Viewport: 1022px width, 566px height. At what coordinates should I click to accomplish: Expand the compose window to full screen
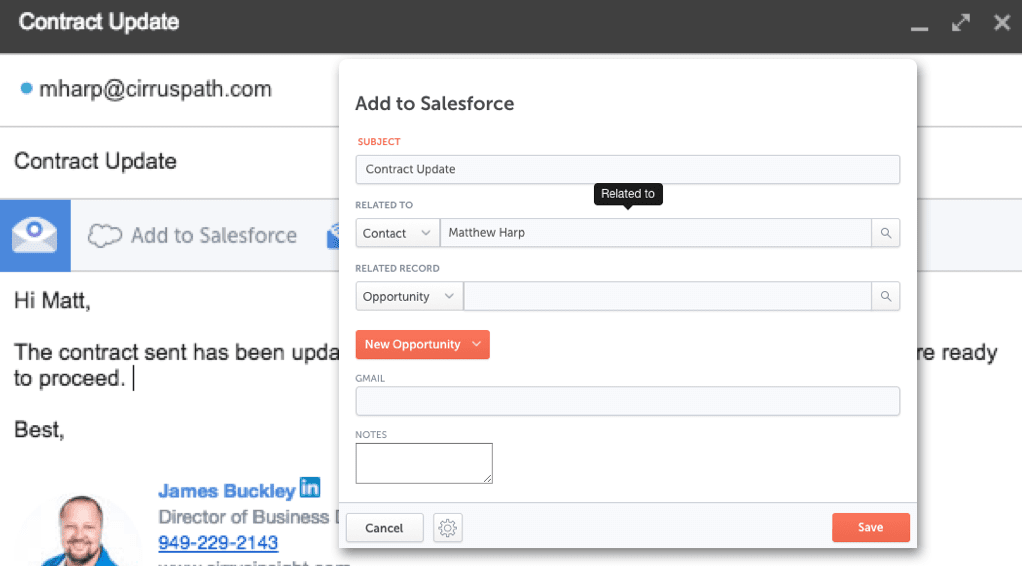pos(961,23)
